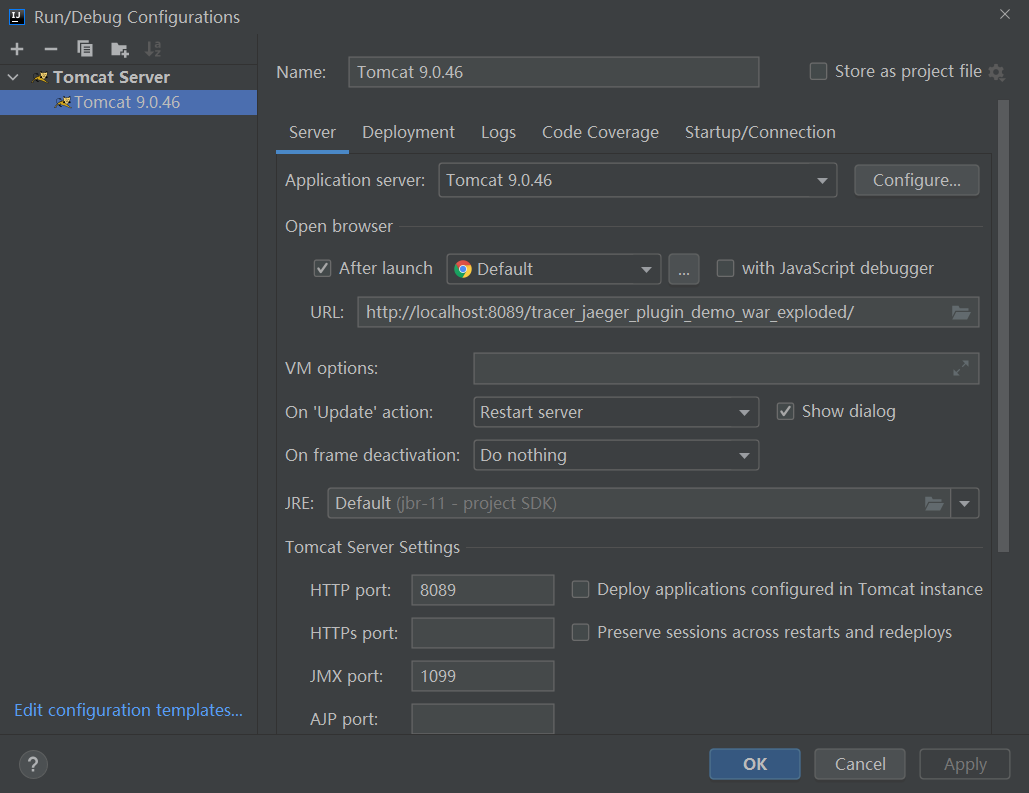Select Tomcat 9.0.46 in configuration tree
This screenshot has width=1029, height=793.
coord(128,102)
